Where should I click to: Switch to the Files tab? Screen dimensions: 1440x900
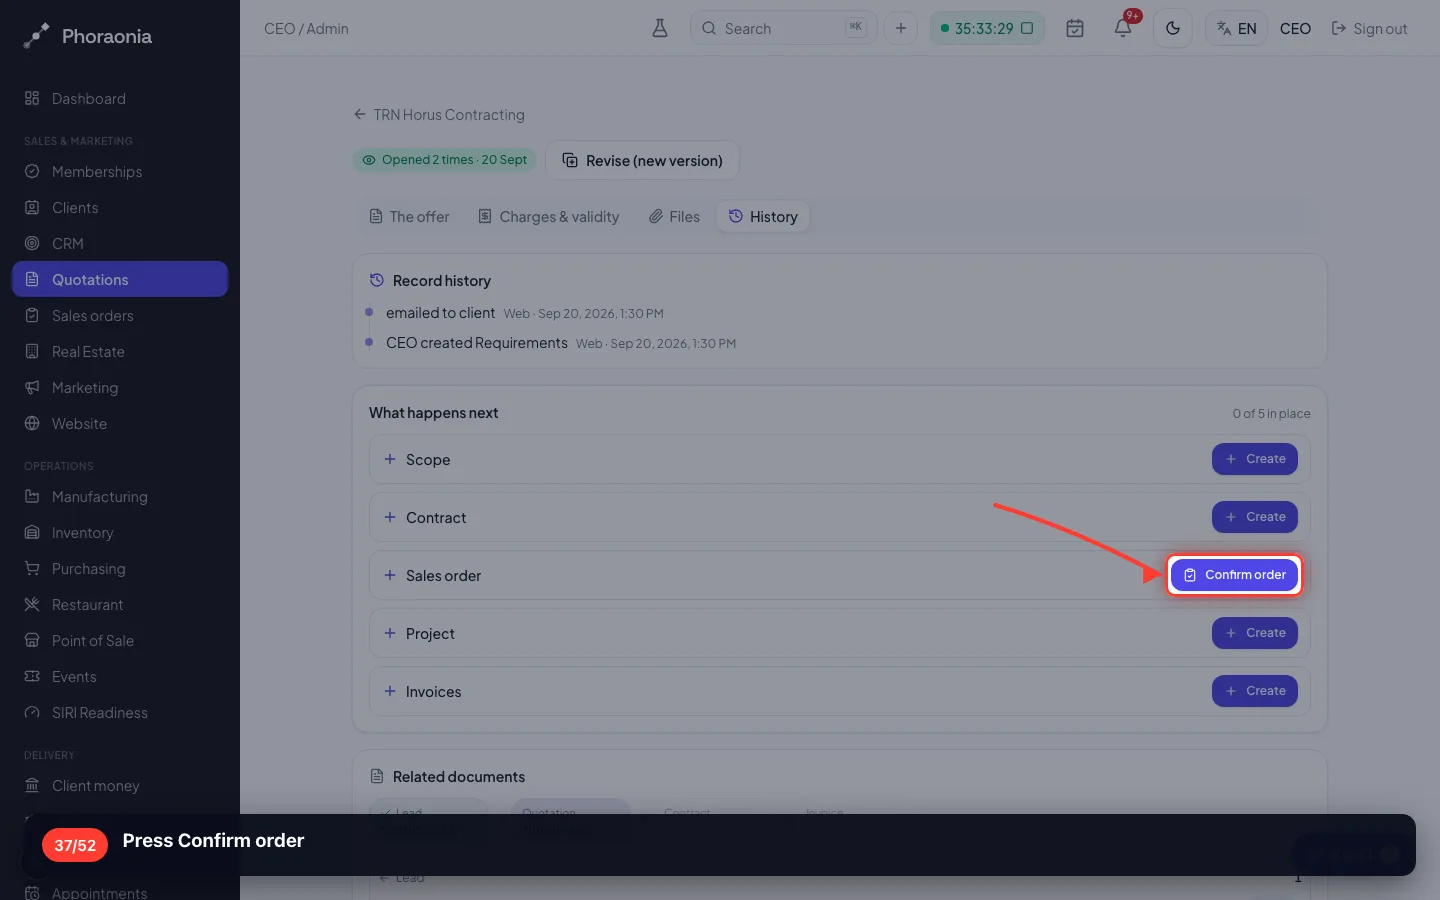click(x=674, y=216)
